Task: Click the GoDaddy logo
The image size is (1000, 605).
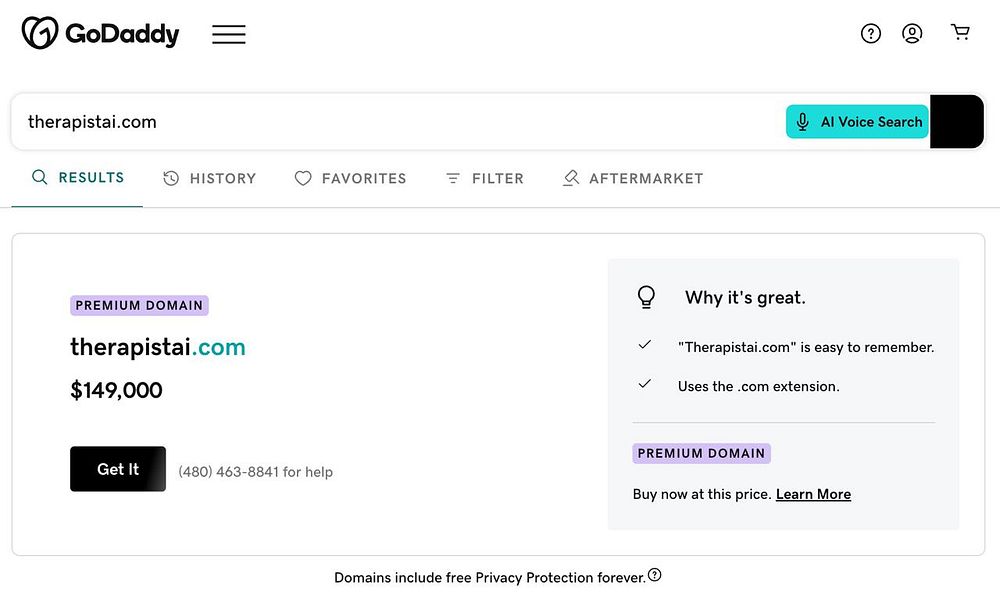Action: point(100,34)
